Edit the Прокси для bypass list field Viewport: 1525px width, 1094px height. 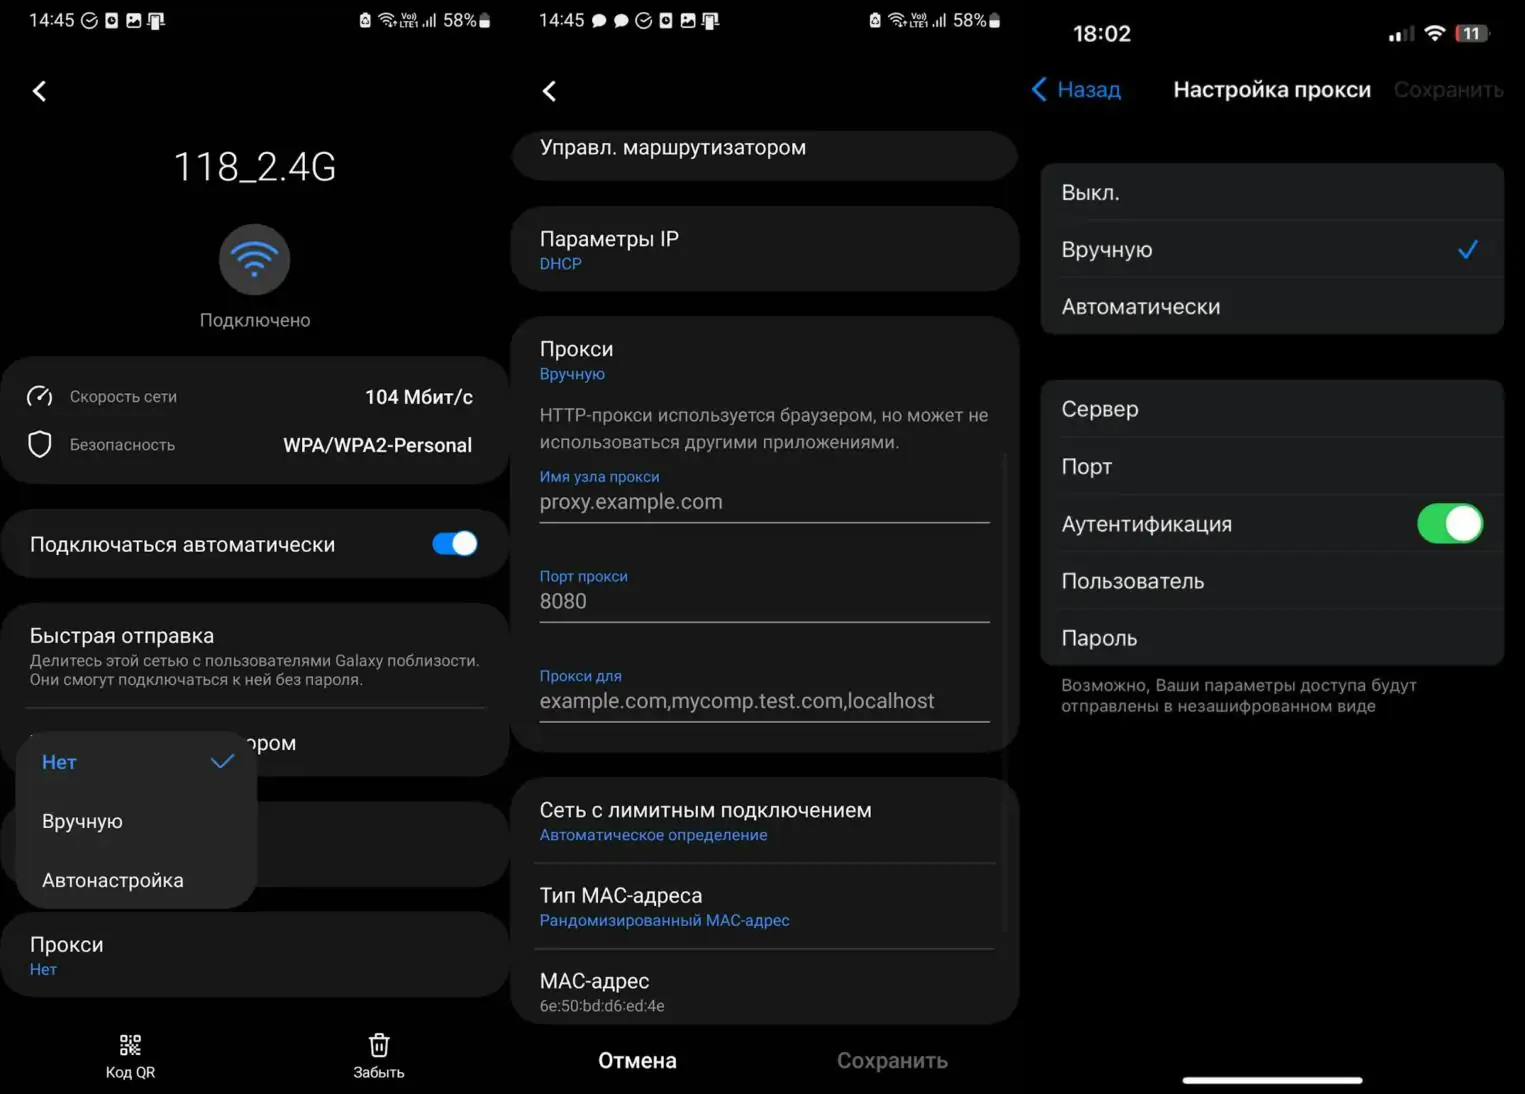pos(764,701)
